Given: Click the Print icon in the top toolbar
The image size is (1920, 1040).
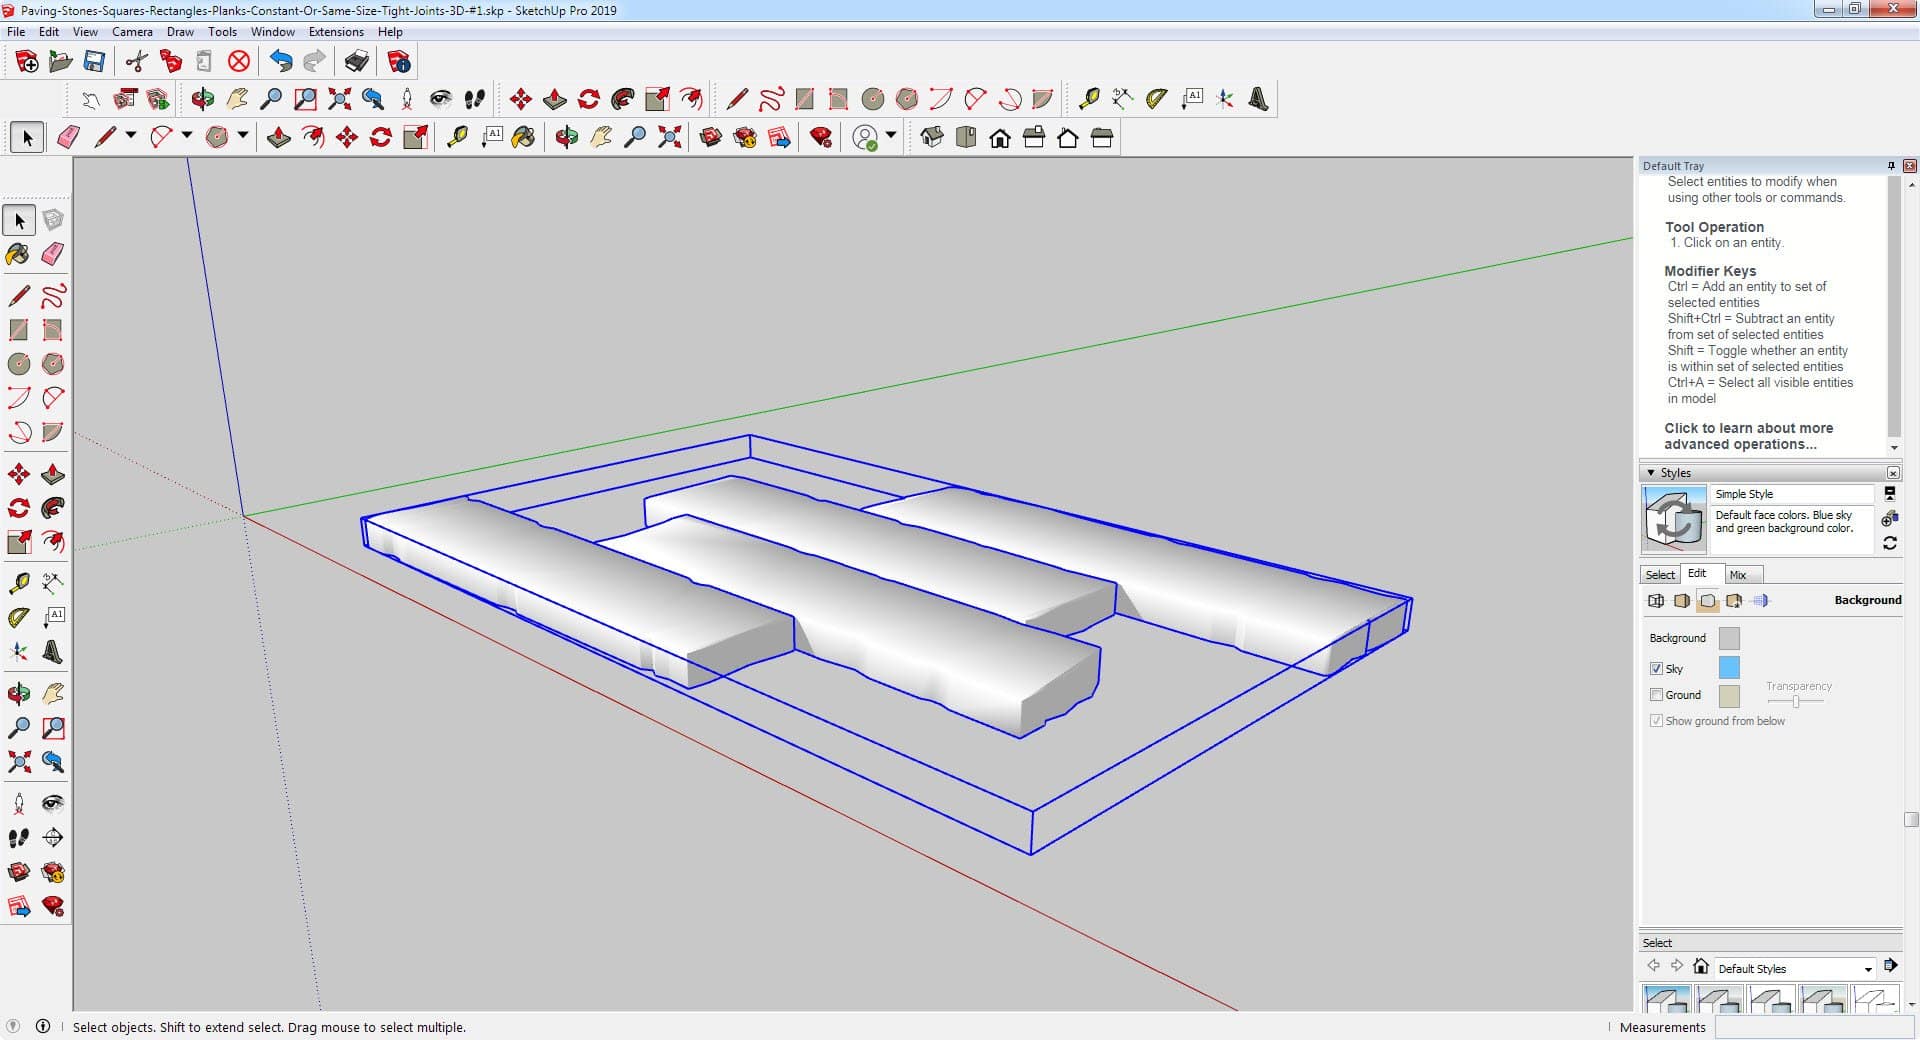Looking at the screenshot, I should tap(356, 62).
